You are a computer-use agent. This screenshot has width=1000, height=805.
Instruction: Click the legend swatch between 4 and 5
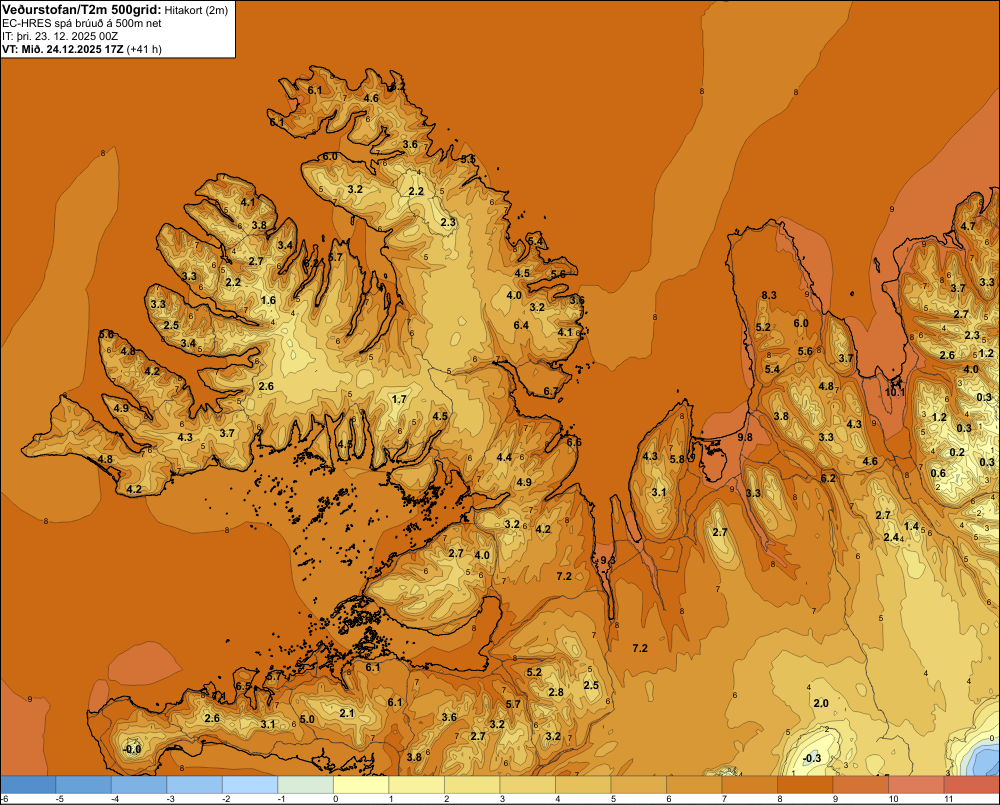[583, 785]
